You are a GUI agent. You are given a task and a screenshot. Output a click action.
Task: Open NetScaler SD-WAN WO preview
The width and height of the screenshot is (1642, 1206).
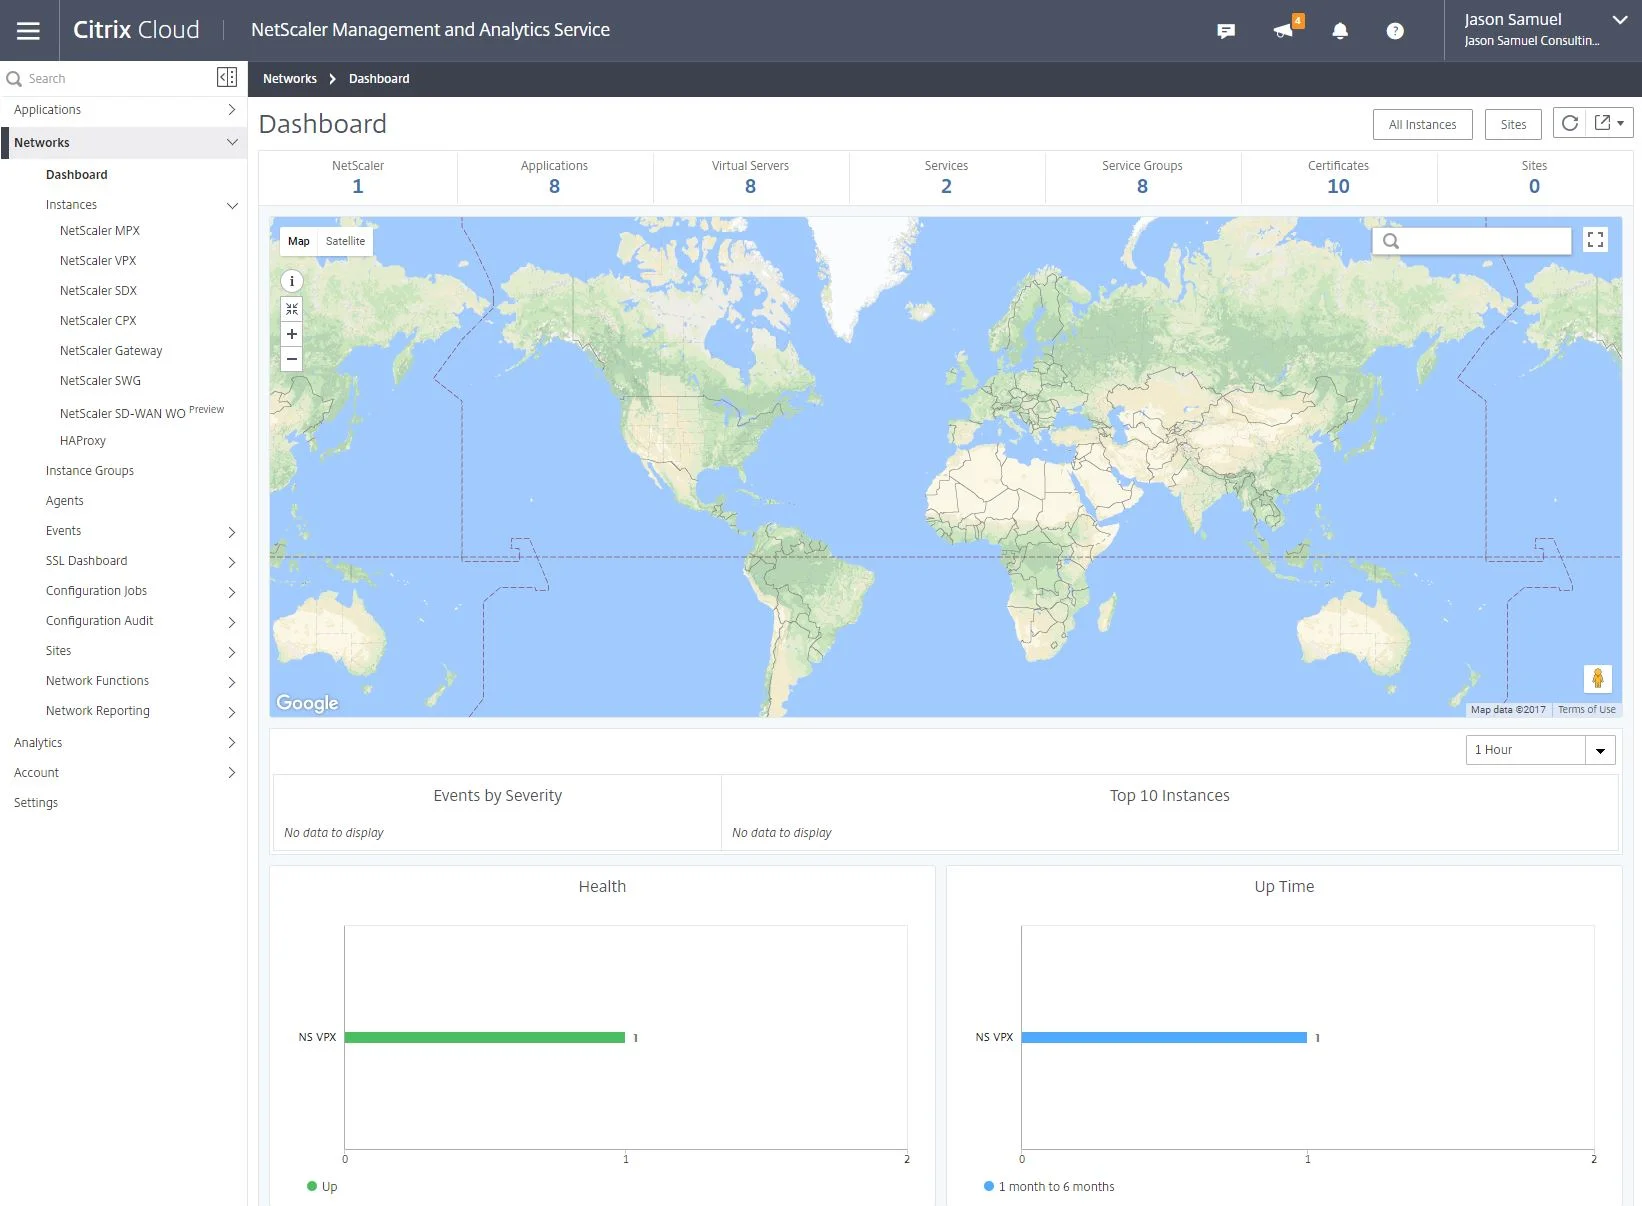142,412
